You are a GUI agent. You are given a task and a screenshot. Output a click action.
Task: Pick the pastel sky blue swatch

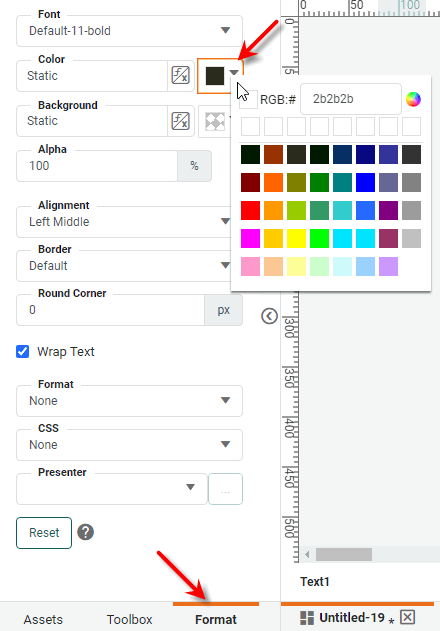[366, 266]
